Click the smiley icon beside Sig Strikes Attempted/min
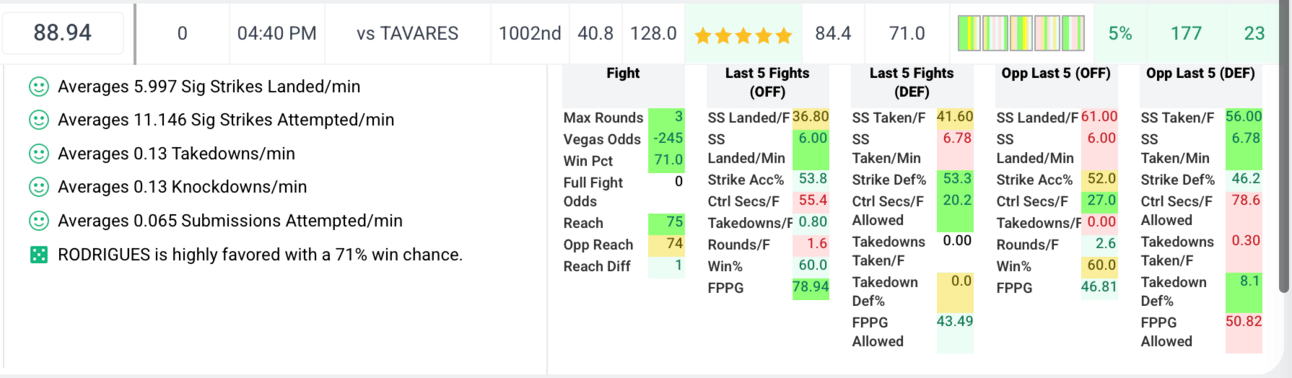1292x378 pixels. pos(38,120)
